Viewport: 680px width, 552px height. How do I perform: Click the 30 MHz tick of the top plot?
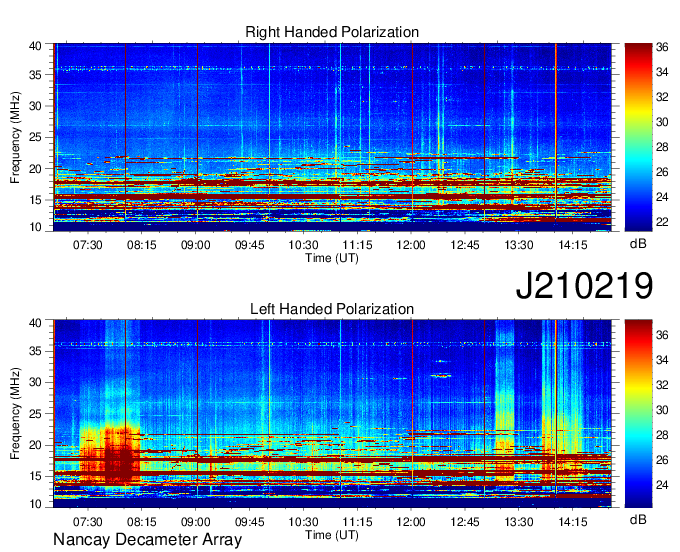(35, 106)
